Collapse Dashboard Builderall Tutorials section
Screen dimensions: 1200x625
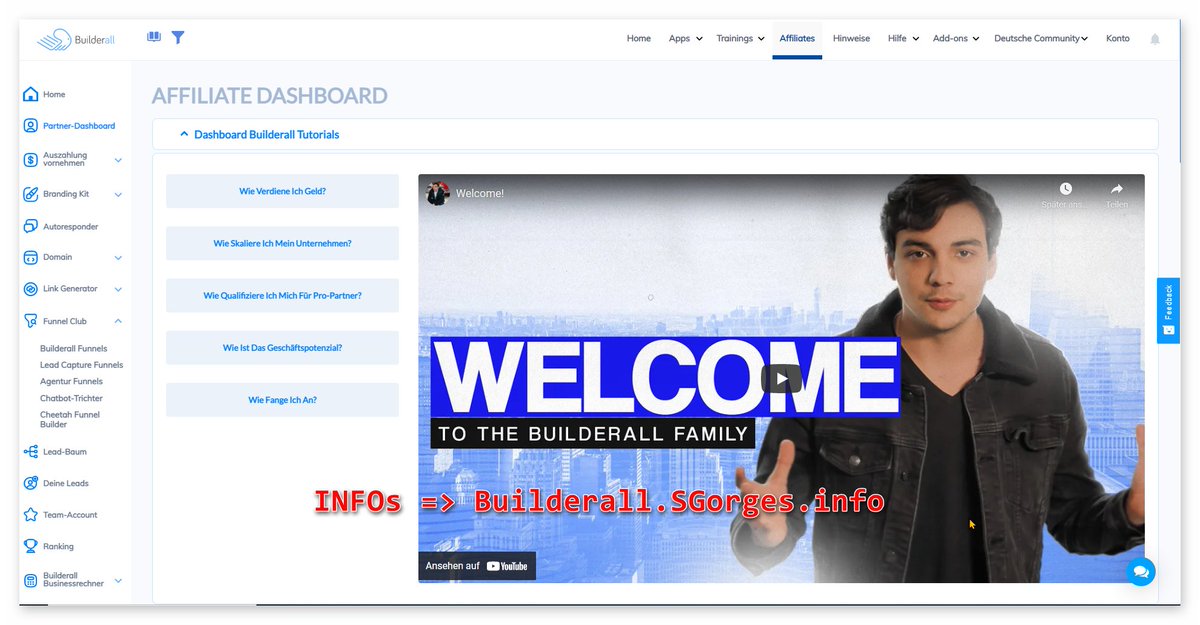click(183, 134)
